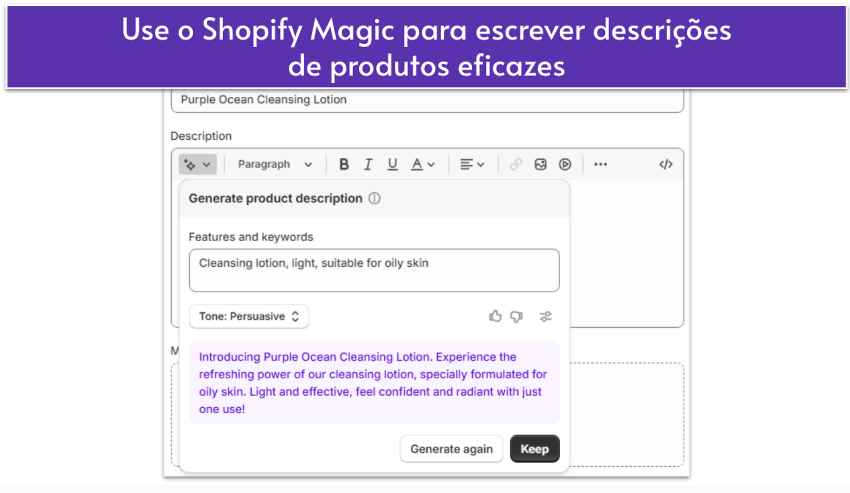
Task: Toggle underline formatting
Action: pos(392,164)
